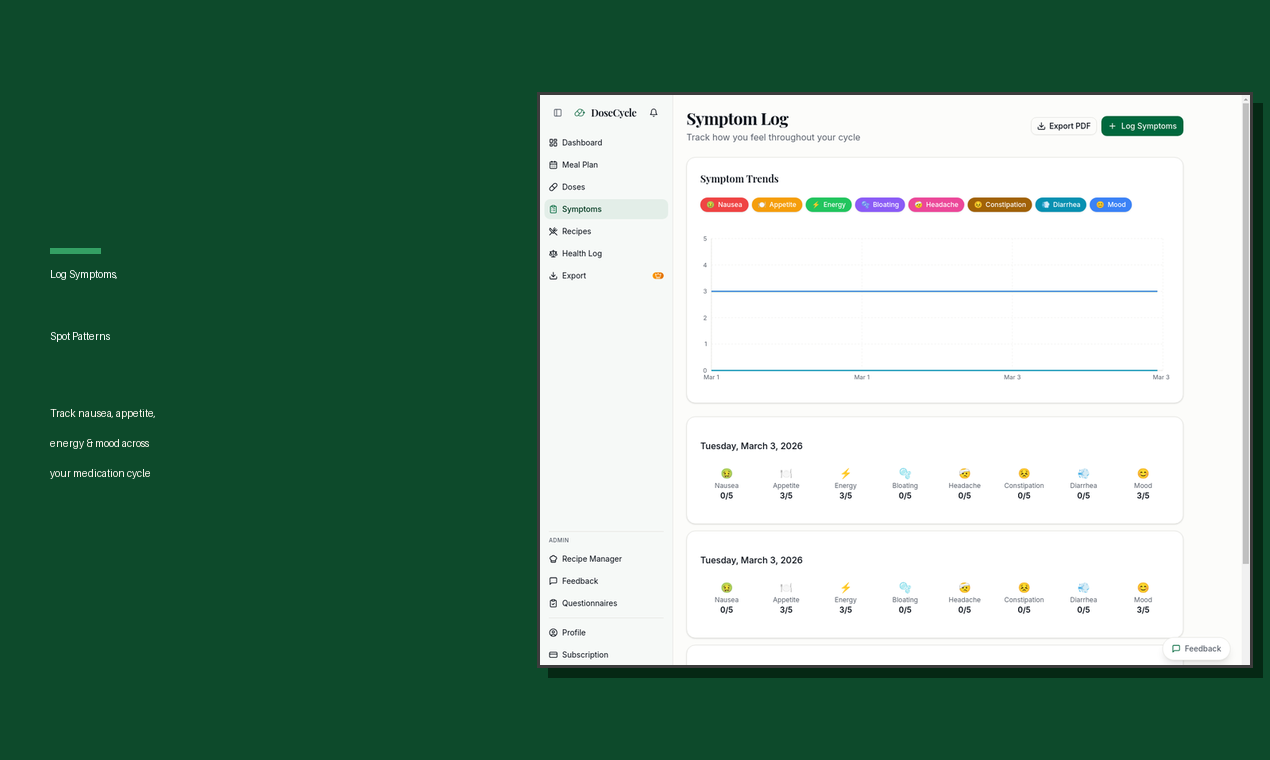The height and width of the screenshot is (760, 1270).
Task: Click the Export PDF button
Action: pyautogui.click(x=1064, y=126)
